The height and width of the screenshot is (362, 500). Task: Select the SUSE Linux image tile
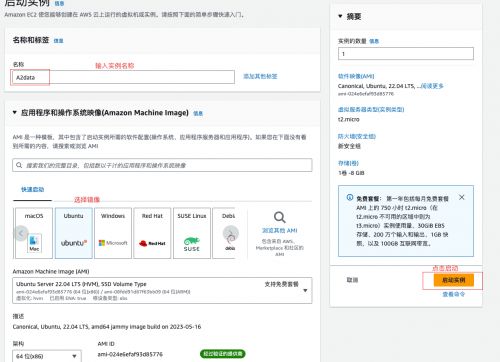pos(192,233)
